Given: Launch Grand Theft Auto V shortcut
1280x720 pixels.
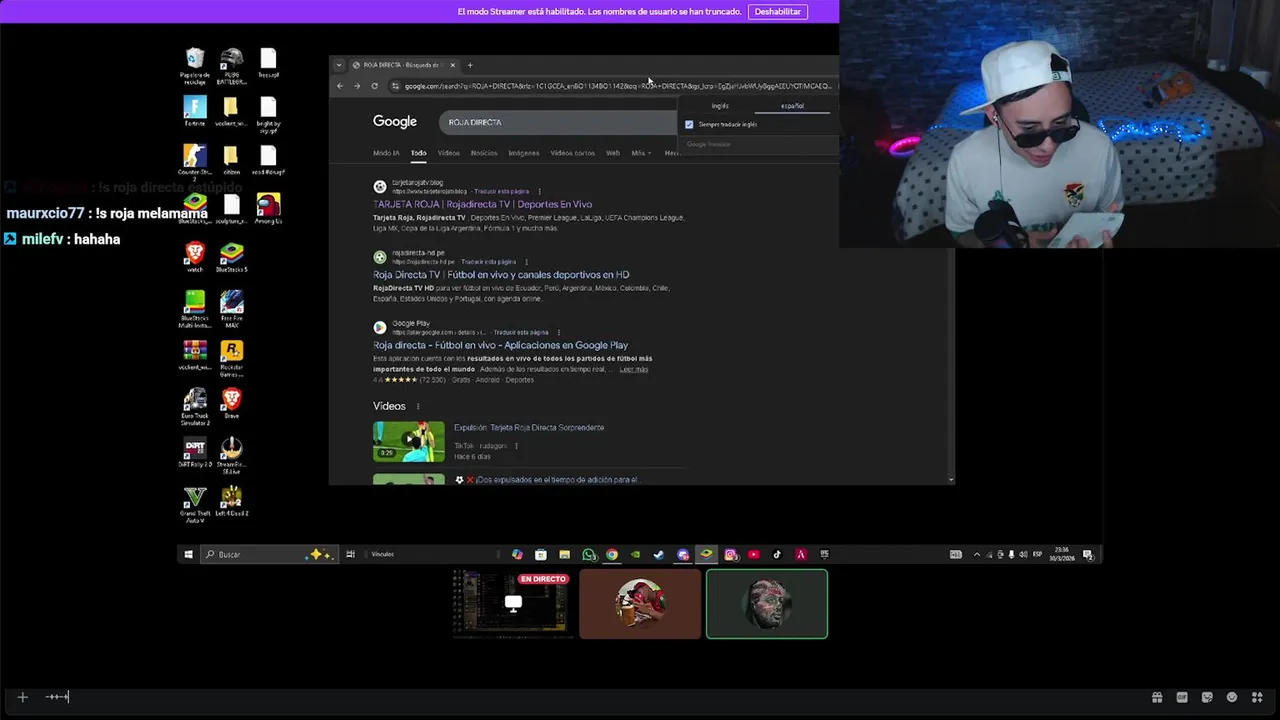Looking at the screenshot, I should [x=195, y=503].
